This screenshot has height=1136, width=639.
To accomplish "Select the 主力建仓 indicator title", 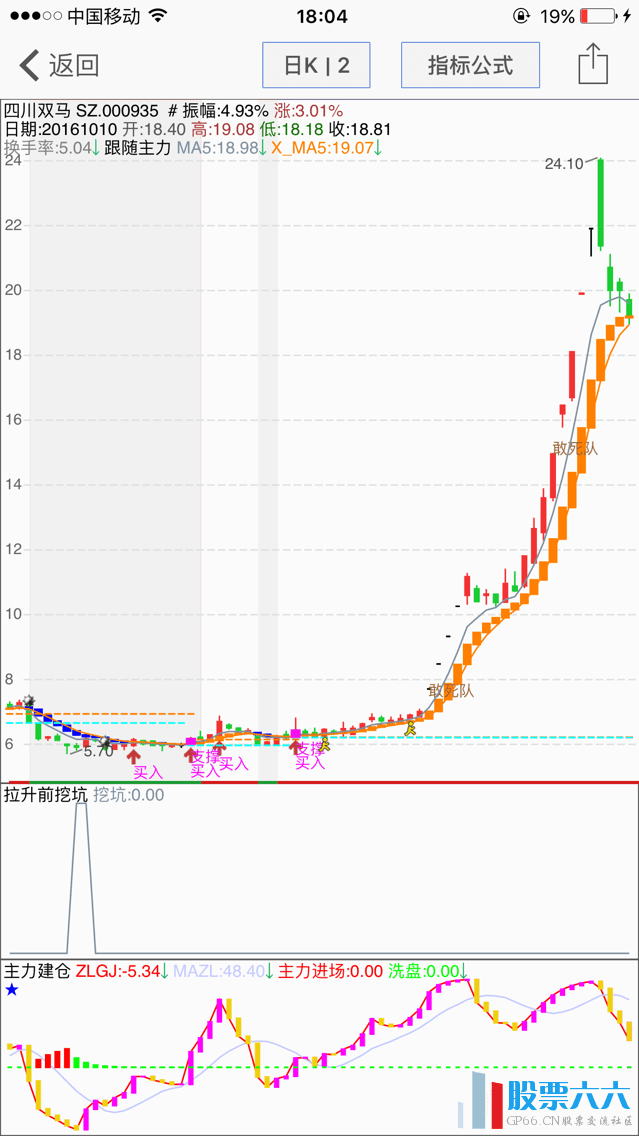I will [x=37, y=970].
